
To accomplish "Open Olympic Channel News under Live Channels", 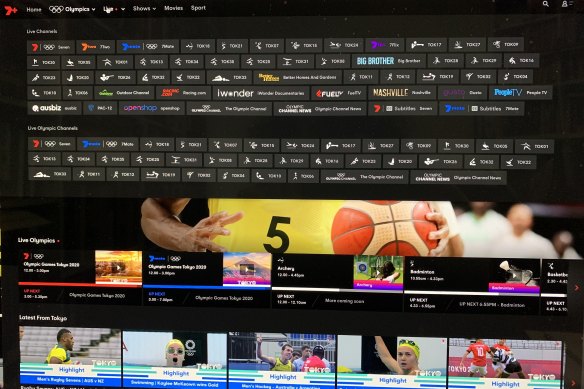I will [320, 109].
